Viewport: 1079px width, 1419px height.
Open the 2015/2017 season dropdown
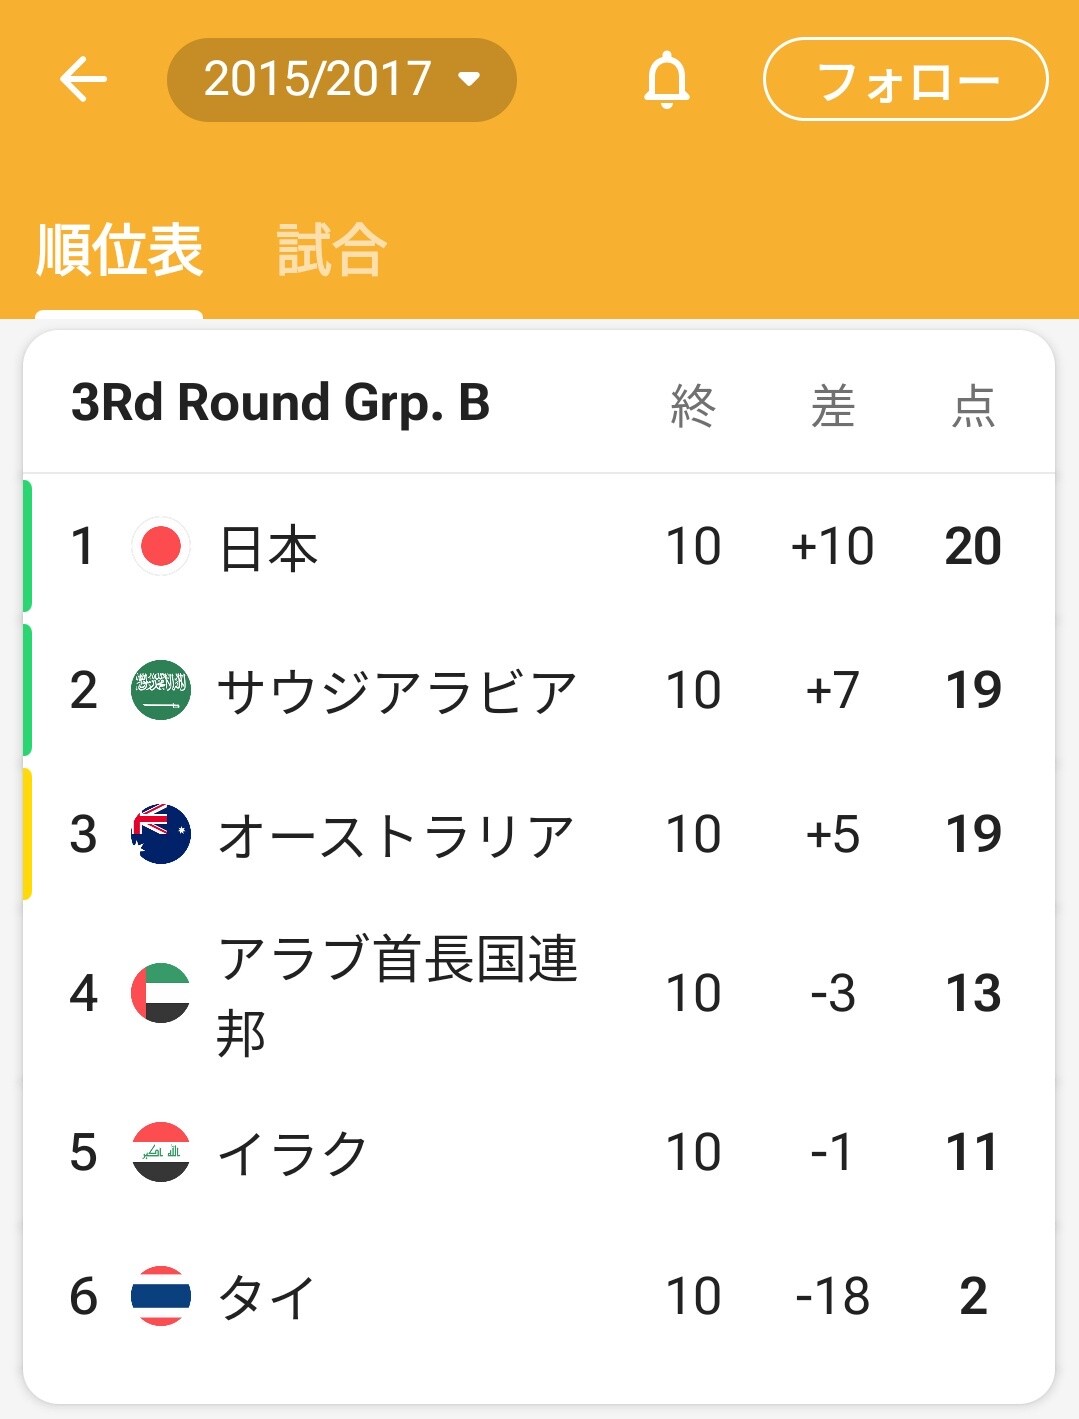point(341,80)
